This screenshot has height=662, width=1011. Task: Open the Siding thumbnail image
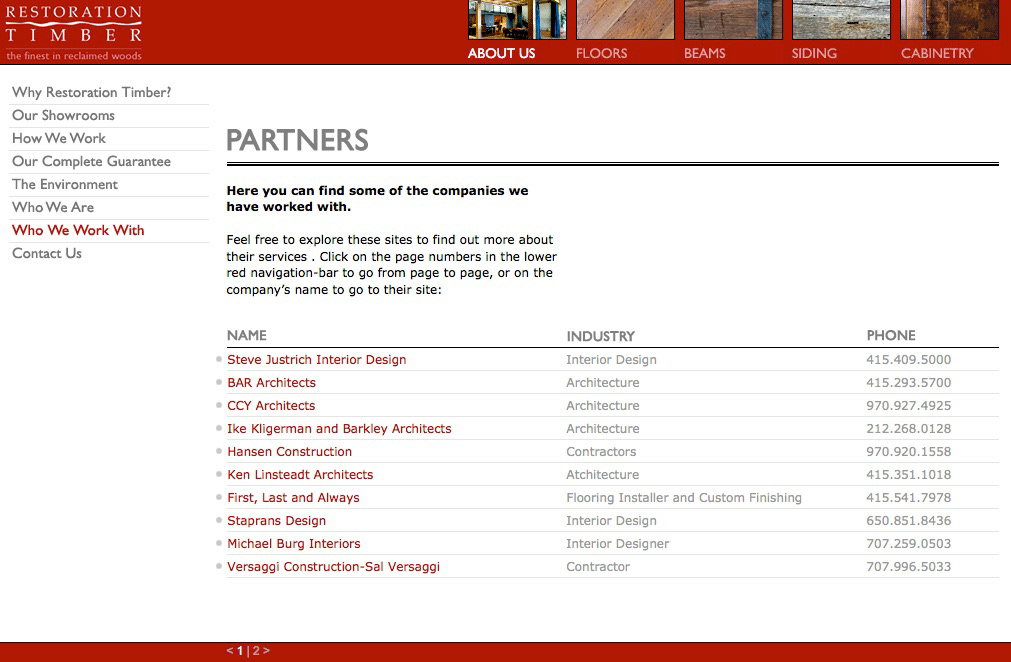coord(841,20)
